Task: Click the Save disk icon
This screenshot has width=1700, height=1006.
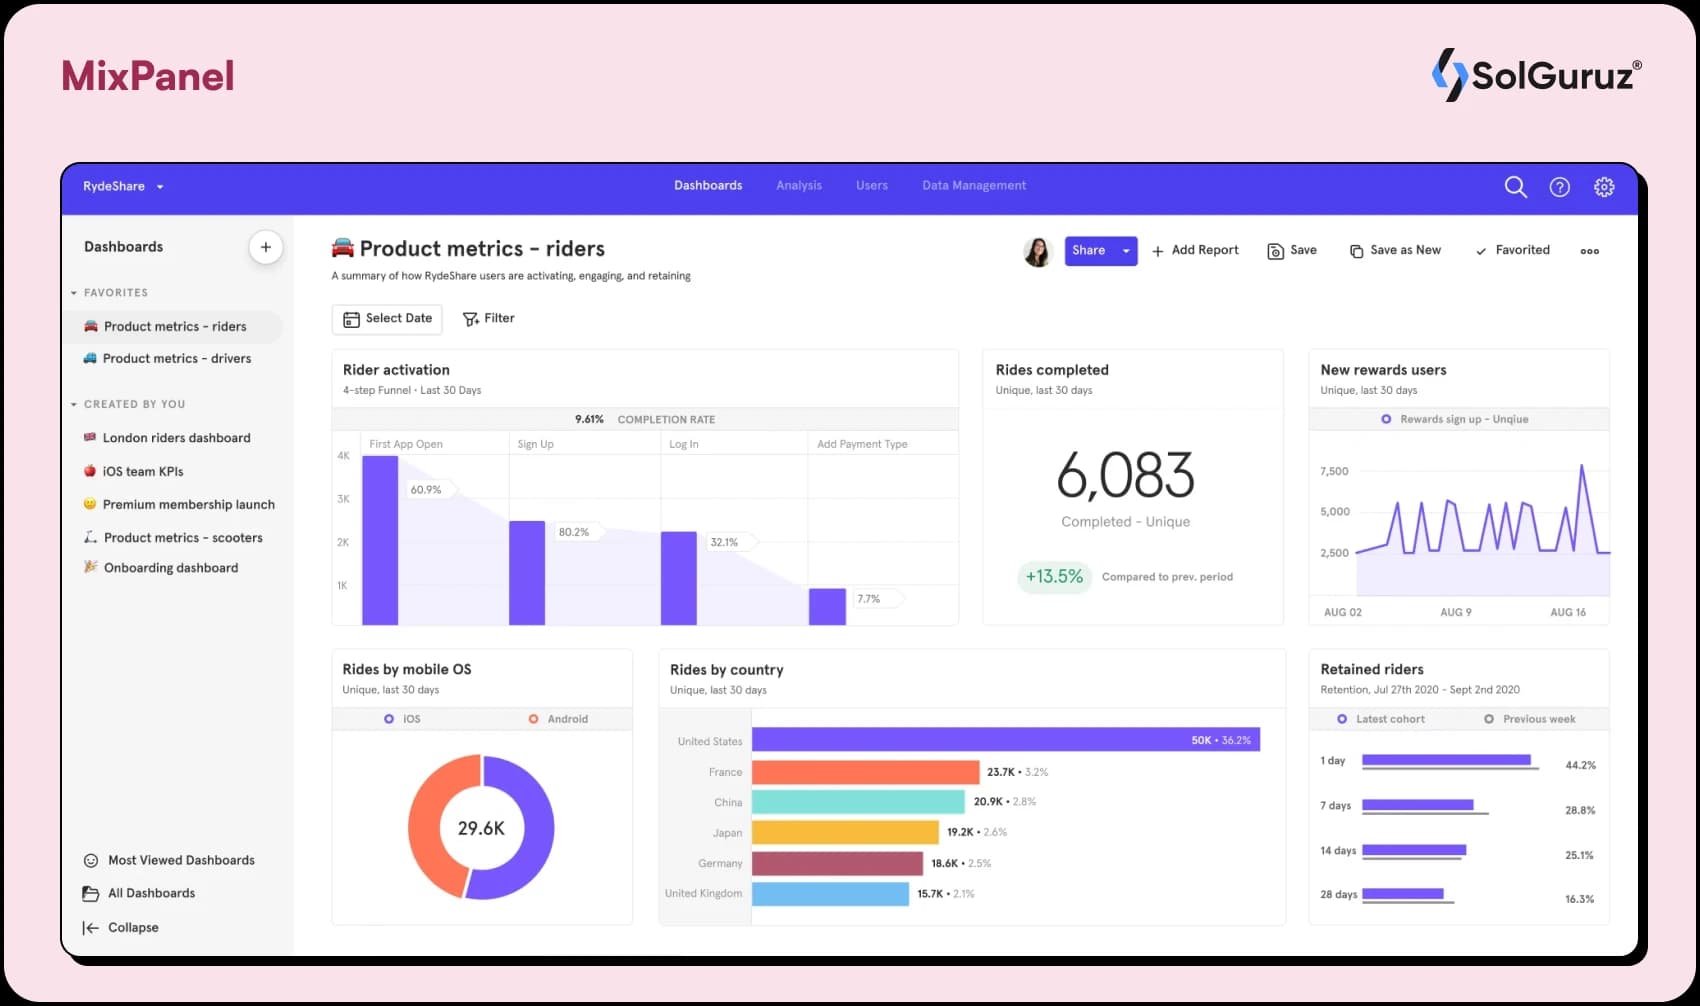Action: coord(1275,251)
